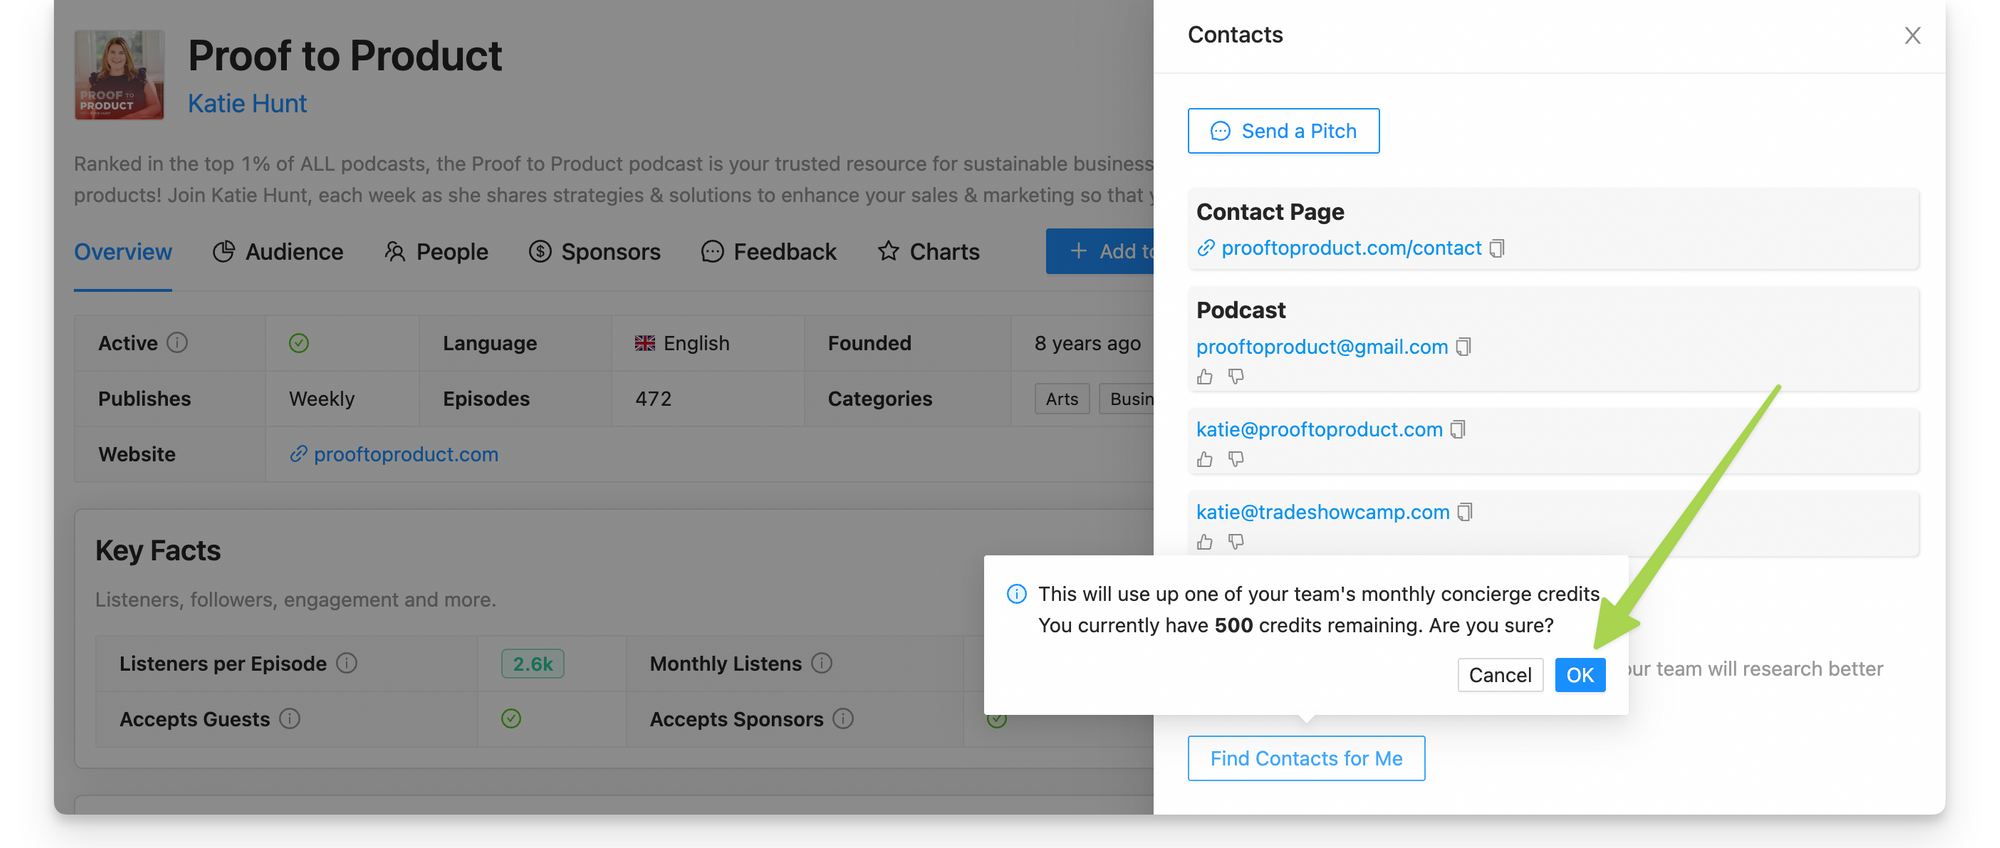Click the Weekly publishes value
The image size is (2000, 848).
point(322,398)
